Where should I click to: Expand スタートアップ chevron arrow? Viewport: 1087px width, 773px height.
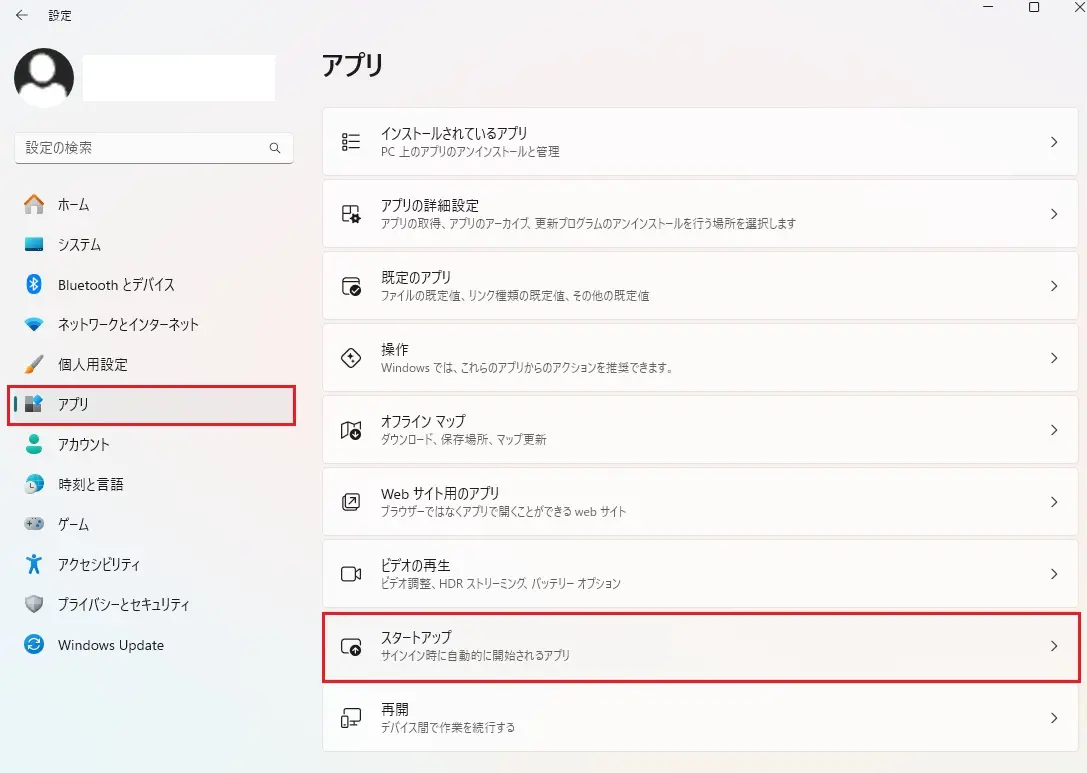pos(1054,646)
